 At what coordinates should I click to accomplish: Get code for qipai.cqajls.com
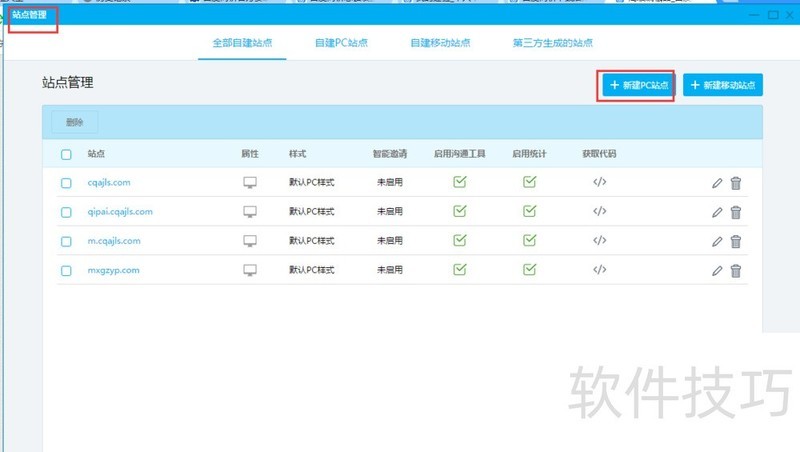pos(599,211)
